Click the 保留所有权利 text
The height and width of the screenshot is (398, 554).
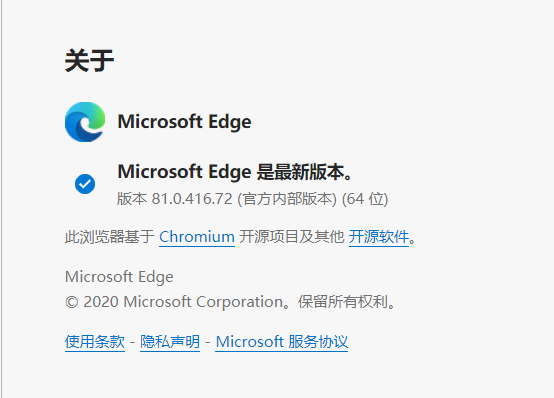(343, 302)
